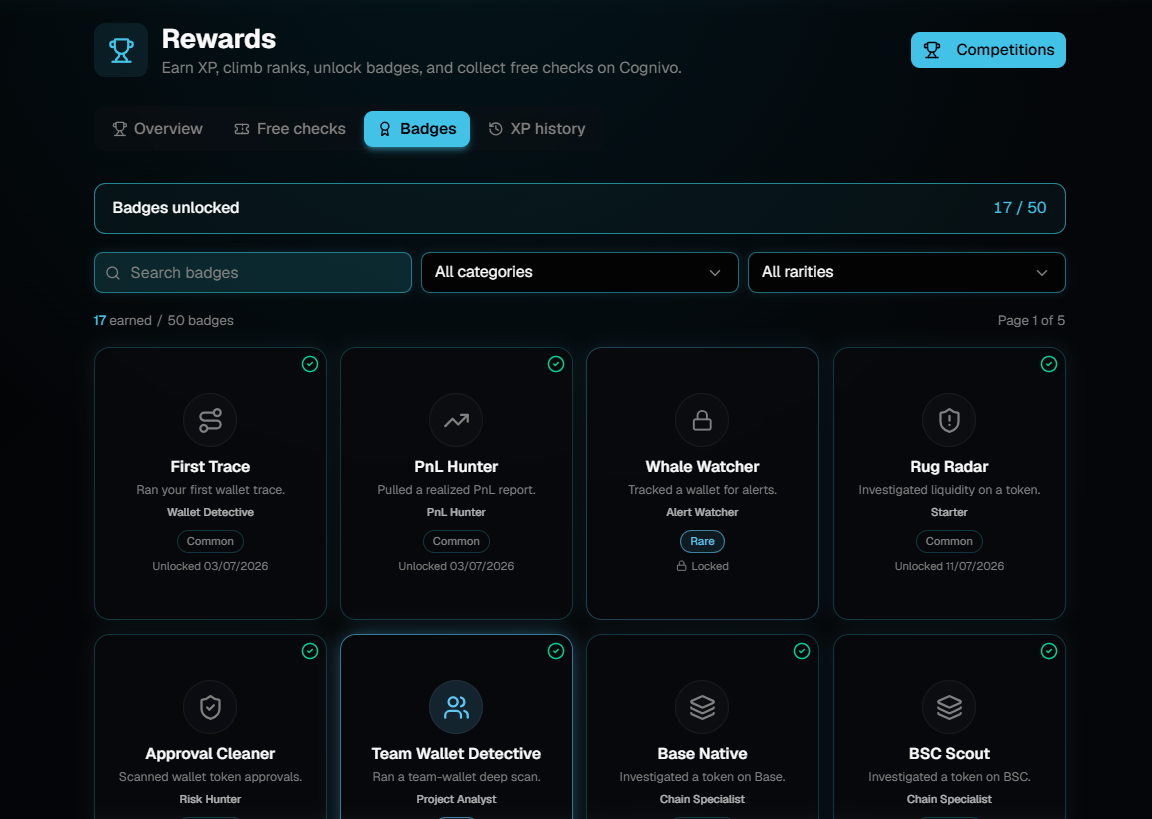Open the First Trace badge title
This screenshot has width=1152, height=819.
[210, 466]
